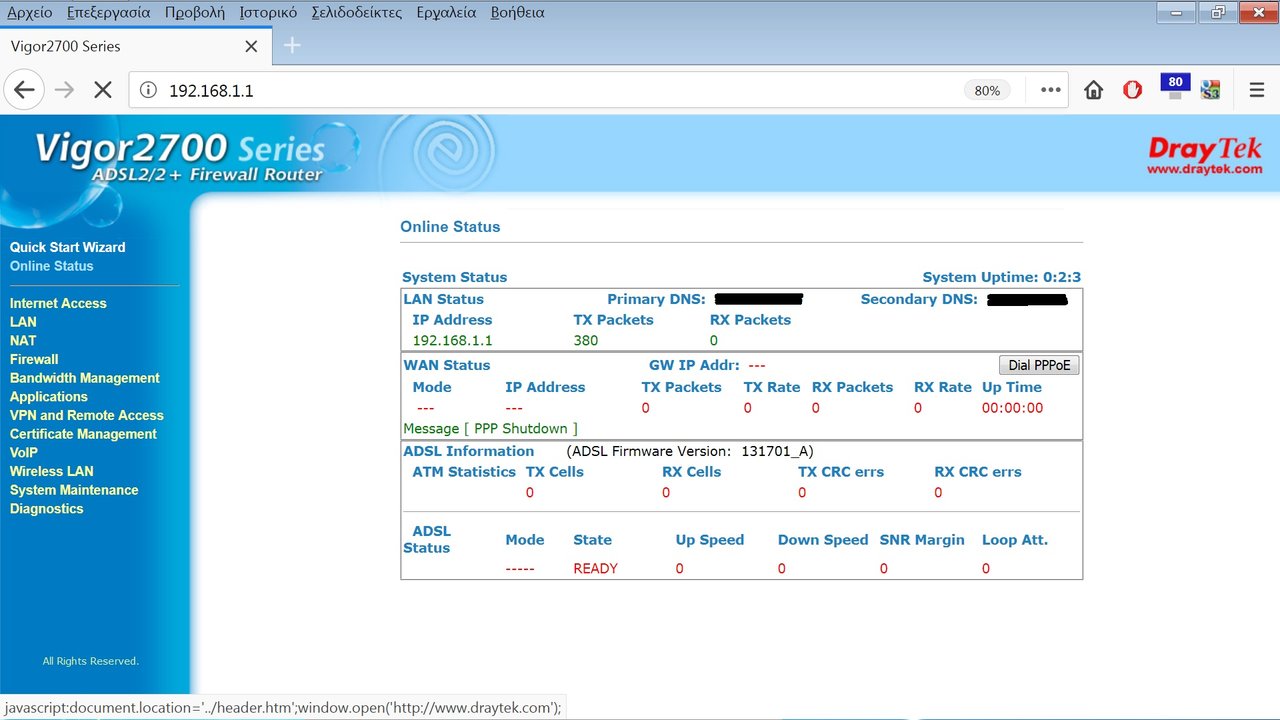Stop loading the page with the X button
This screenshot has height=720, width=1280.
click(102, 90)
